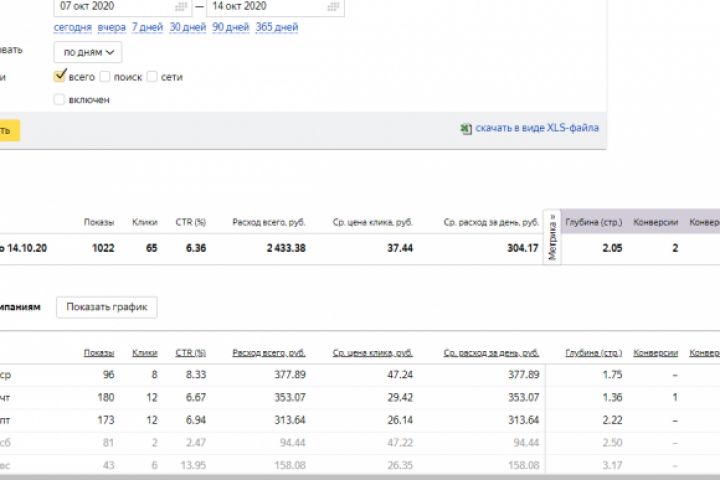Click total spend value «2 433.38»
The height and width of the screenshot is (480, 720).
286,248
